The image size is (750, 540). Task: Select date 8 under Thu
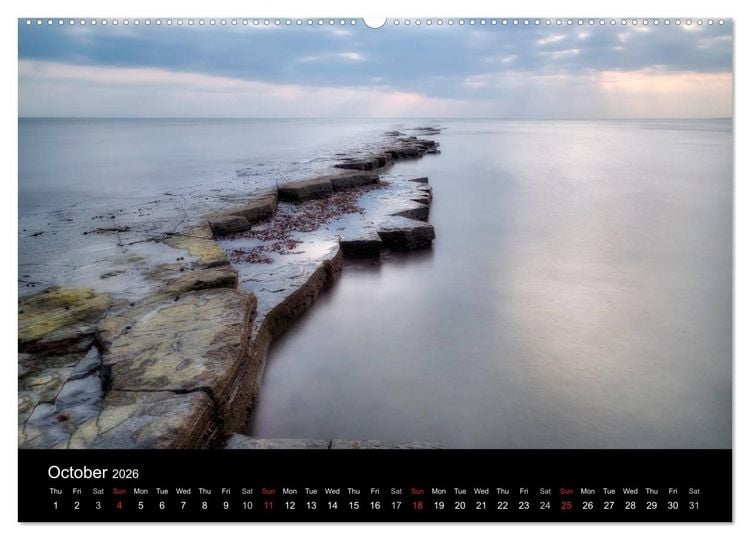point(204,506)
